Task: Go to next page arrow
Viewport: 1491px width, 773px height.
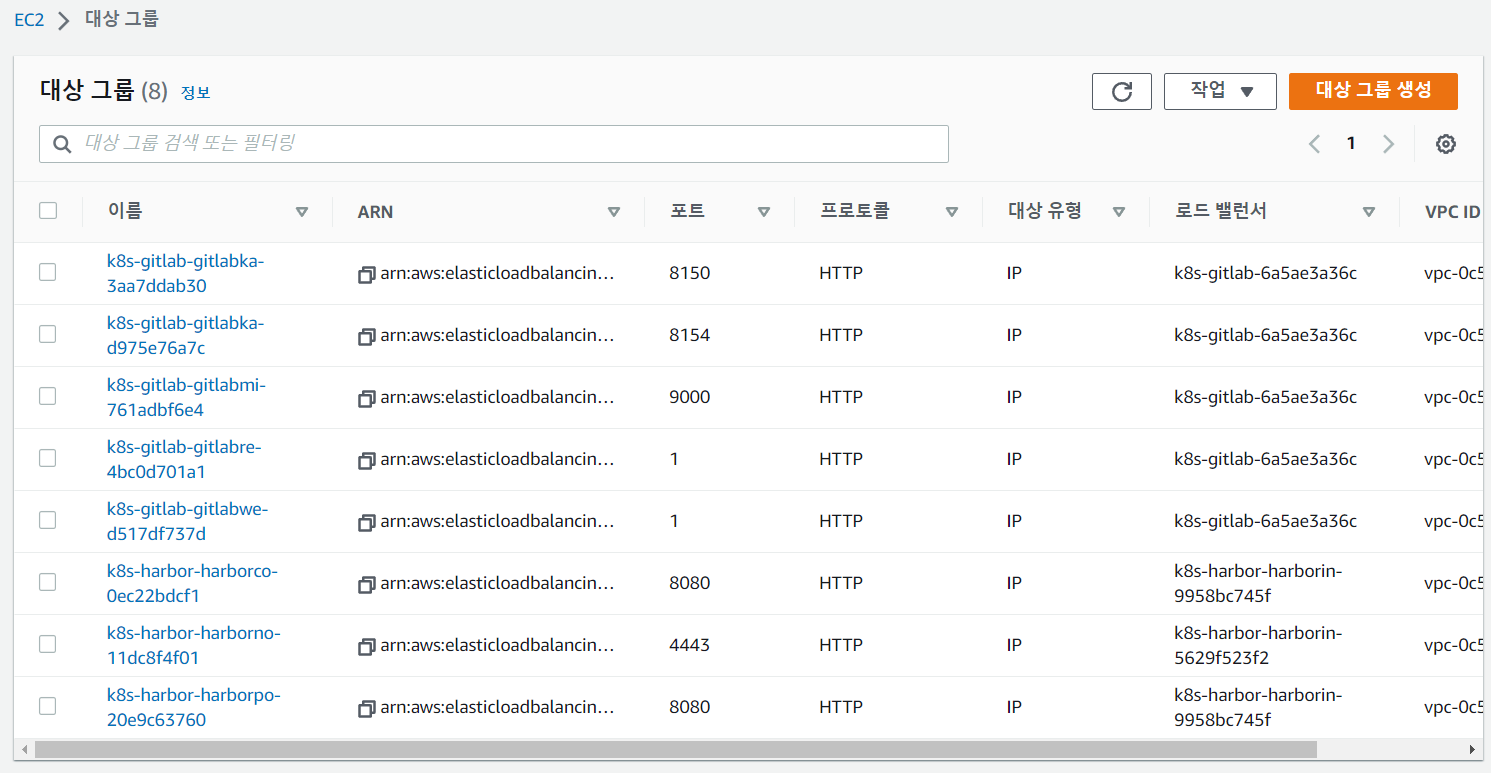Action: (1388, 144)
